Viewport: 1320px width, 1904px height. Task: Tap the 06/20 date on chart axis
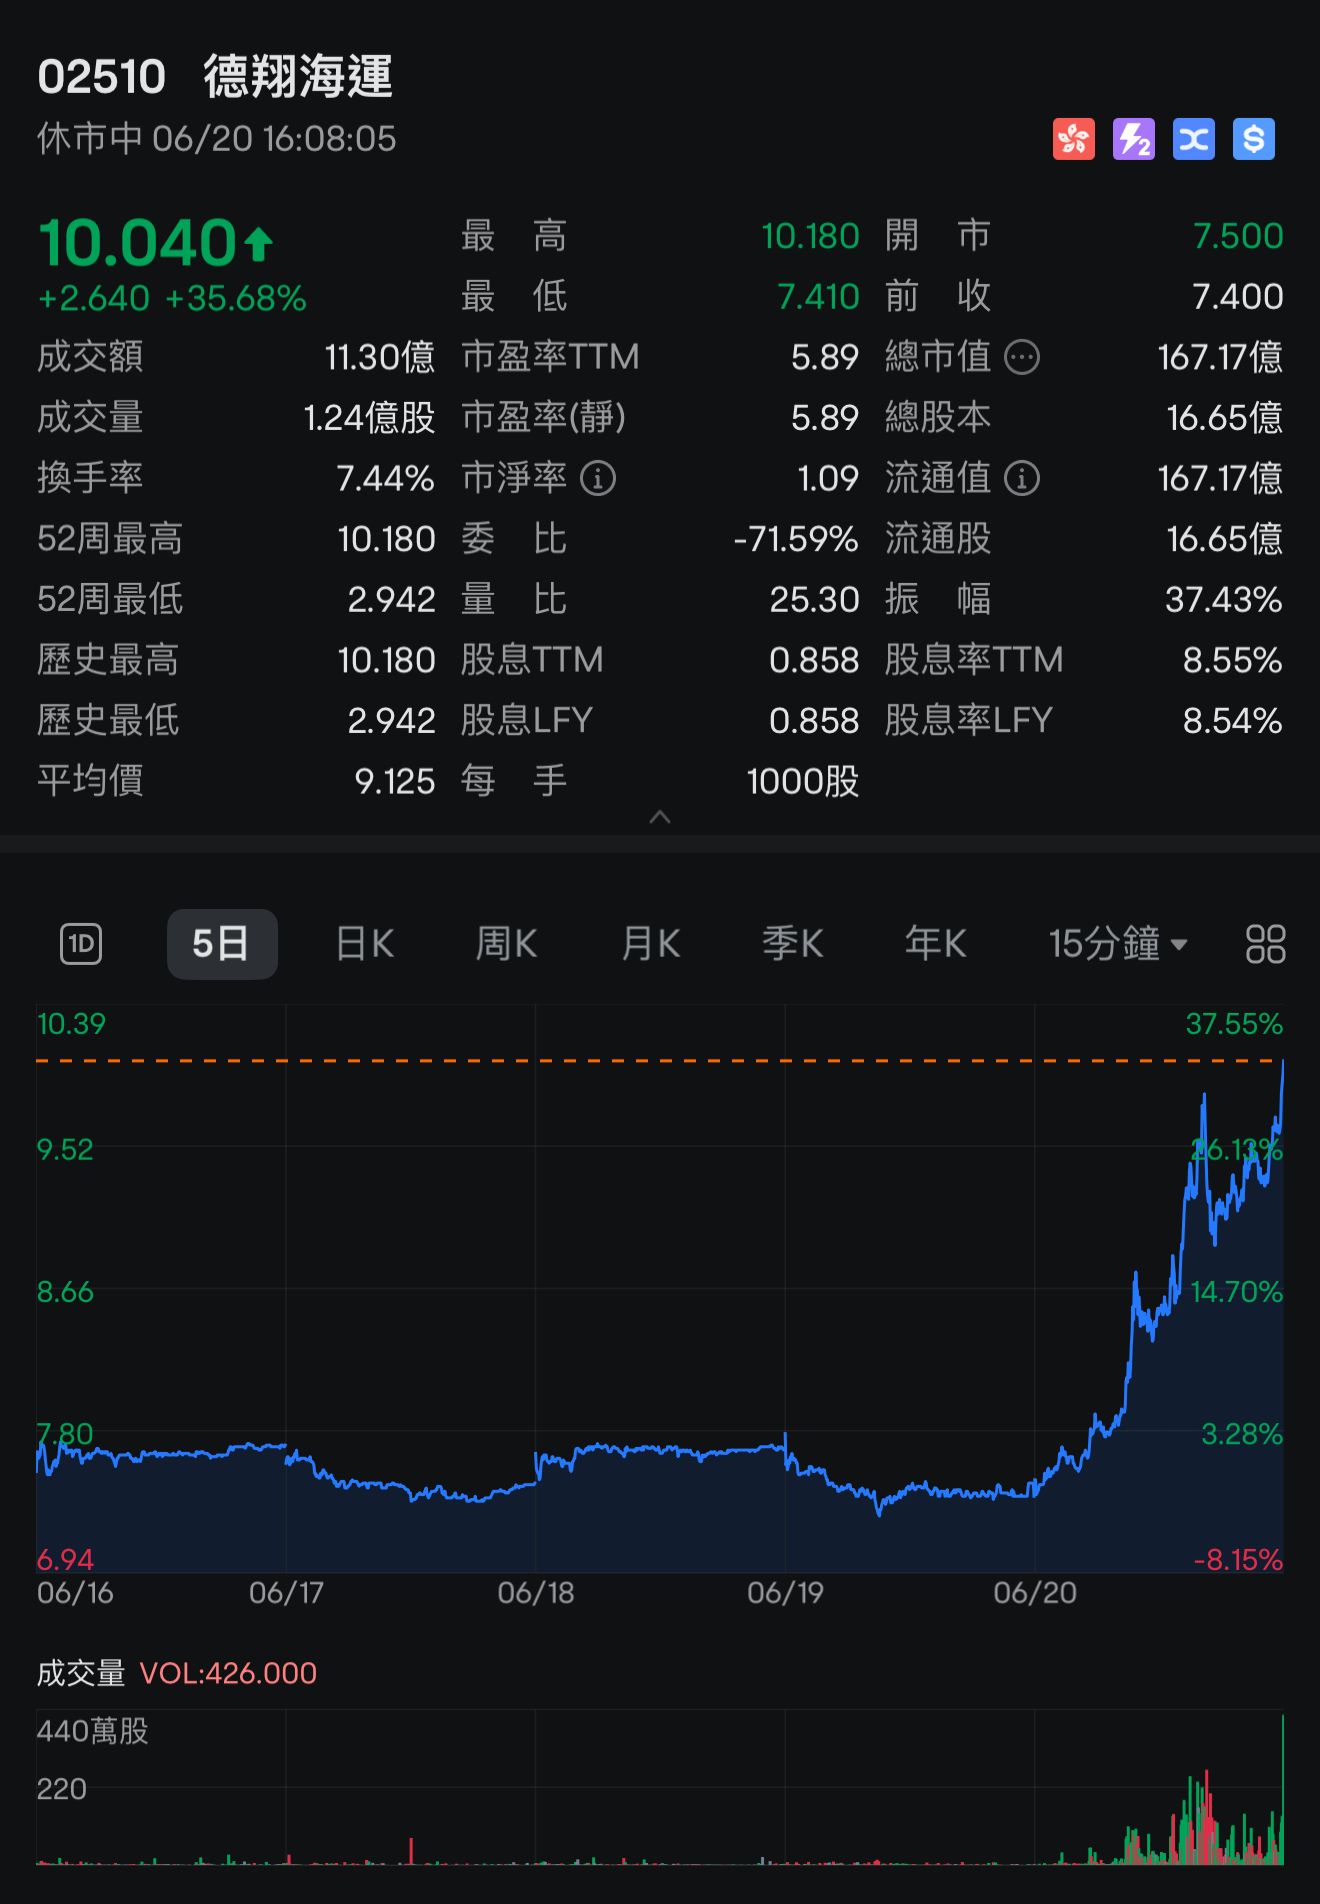pyautogui.click(x=1035, y=1592)
